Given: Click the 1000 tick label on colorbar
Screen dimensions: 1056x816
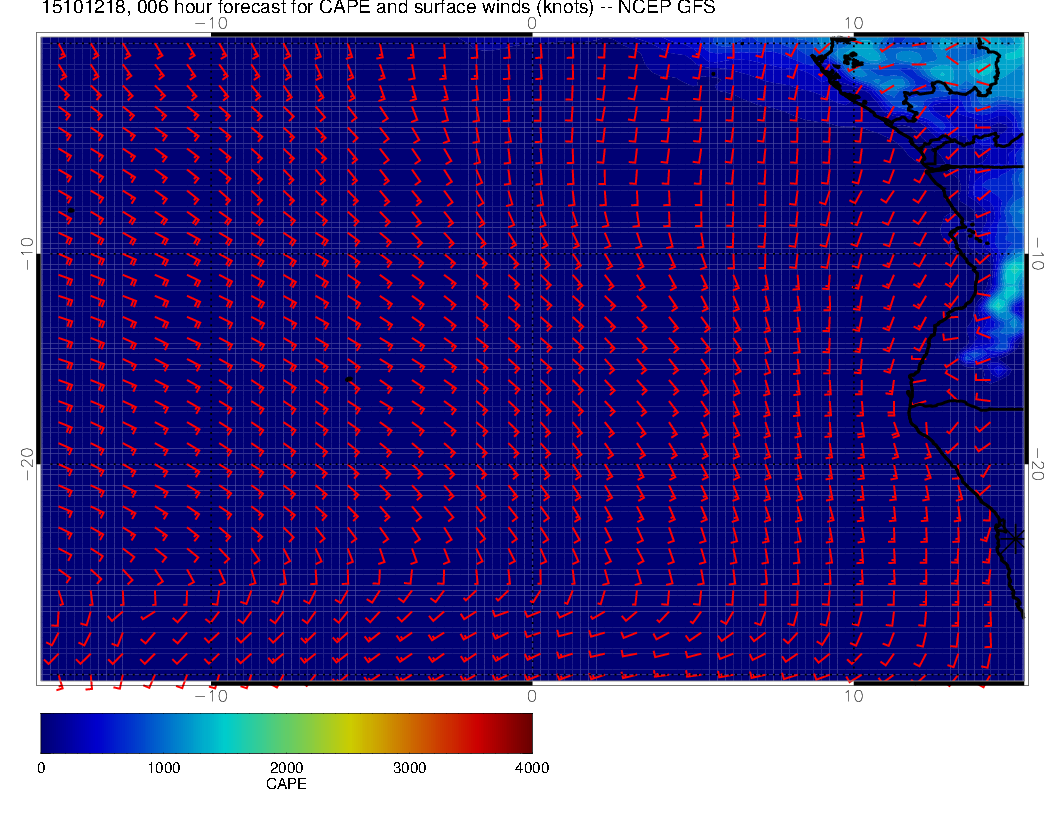Looking at the screenshot, I should coord(163,767).
